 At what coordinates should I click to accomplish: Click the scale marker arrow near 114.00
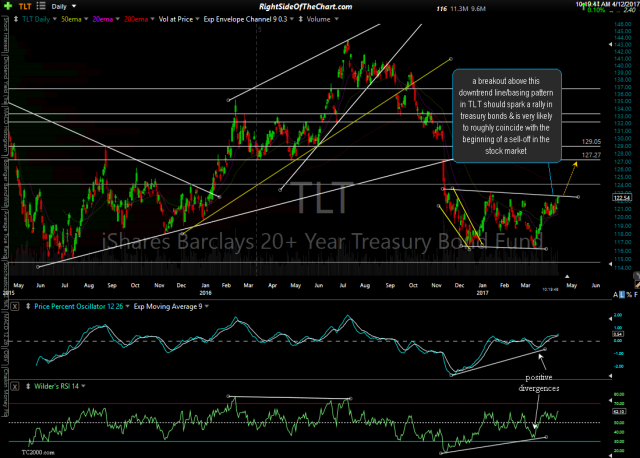click(x=611, y=264)
